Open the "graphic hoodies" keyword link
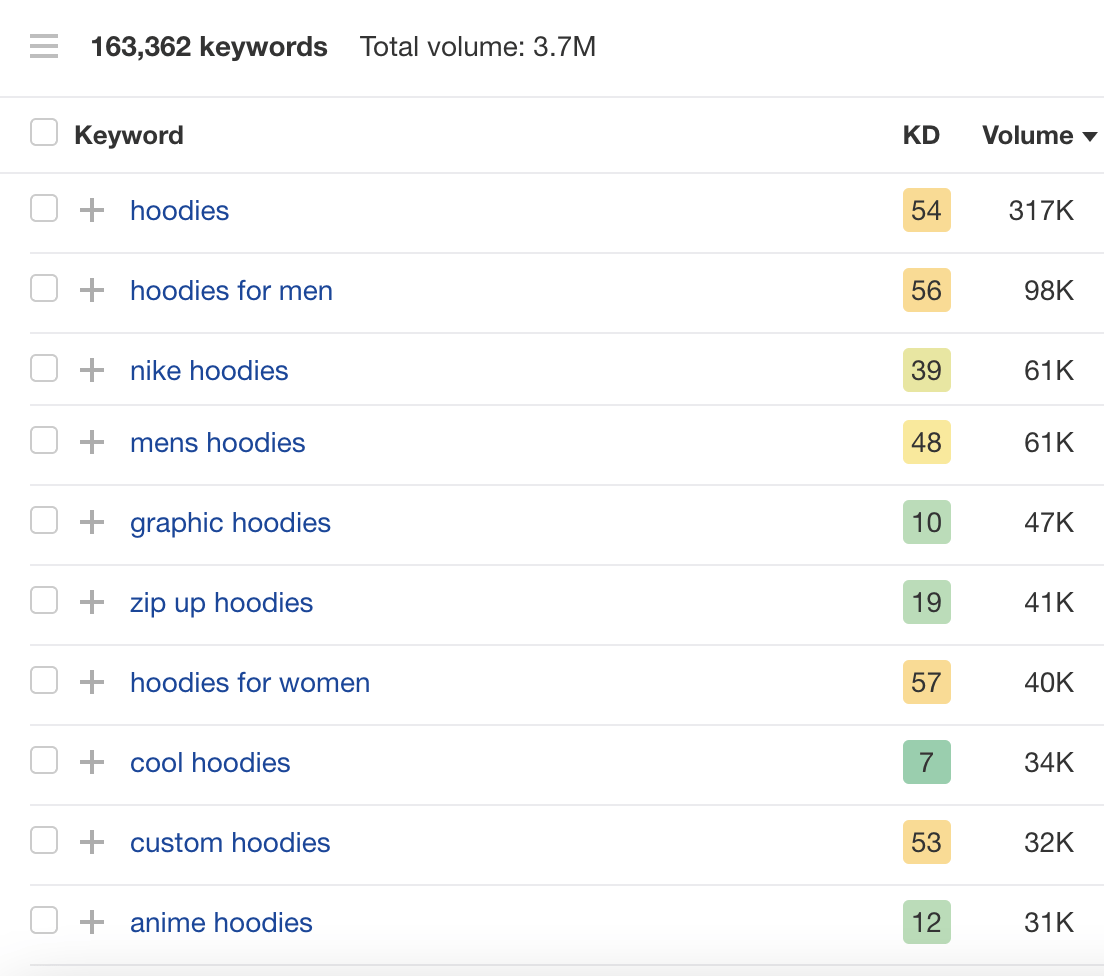The image size is (1104, 976). [x=229, y=522]
